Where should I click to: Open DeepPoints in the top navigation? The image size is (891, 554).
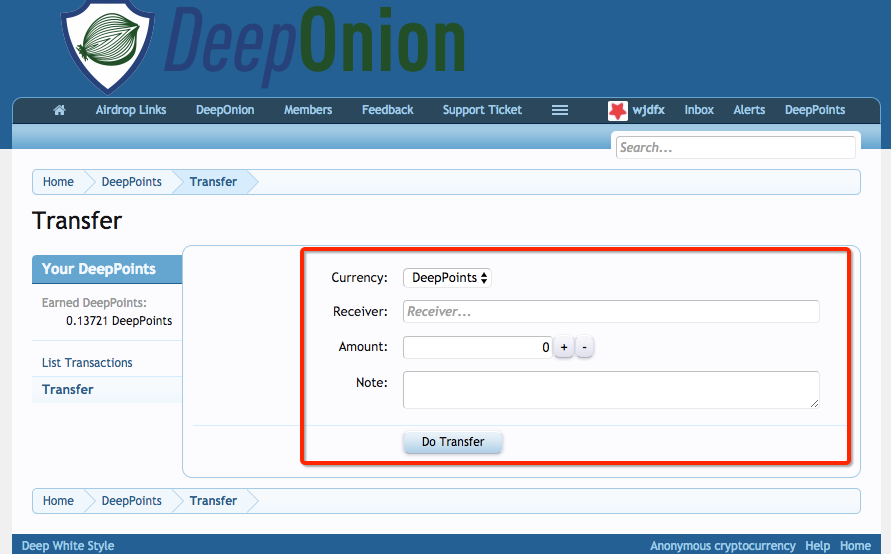815,110
